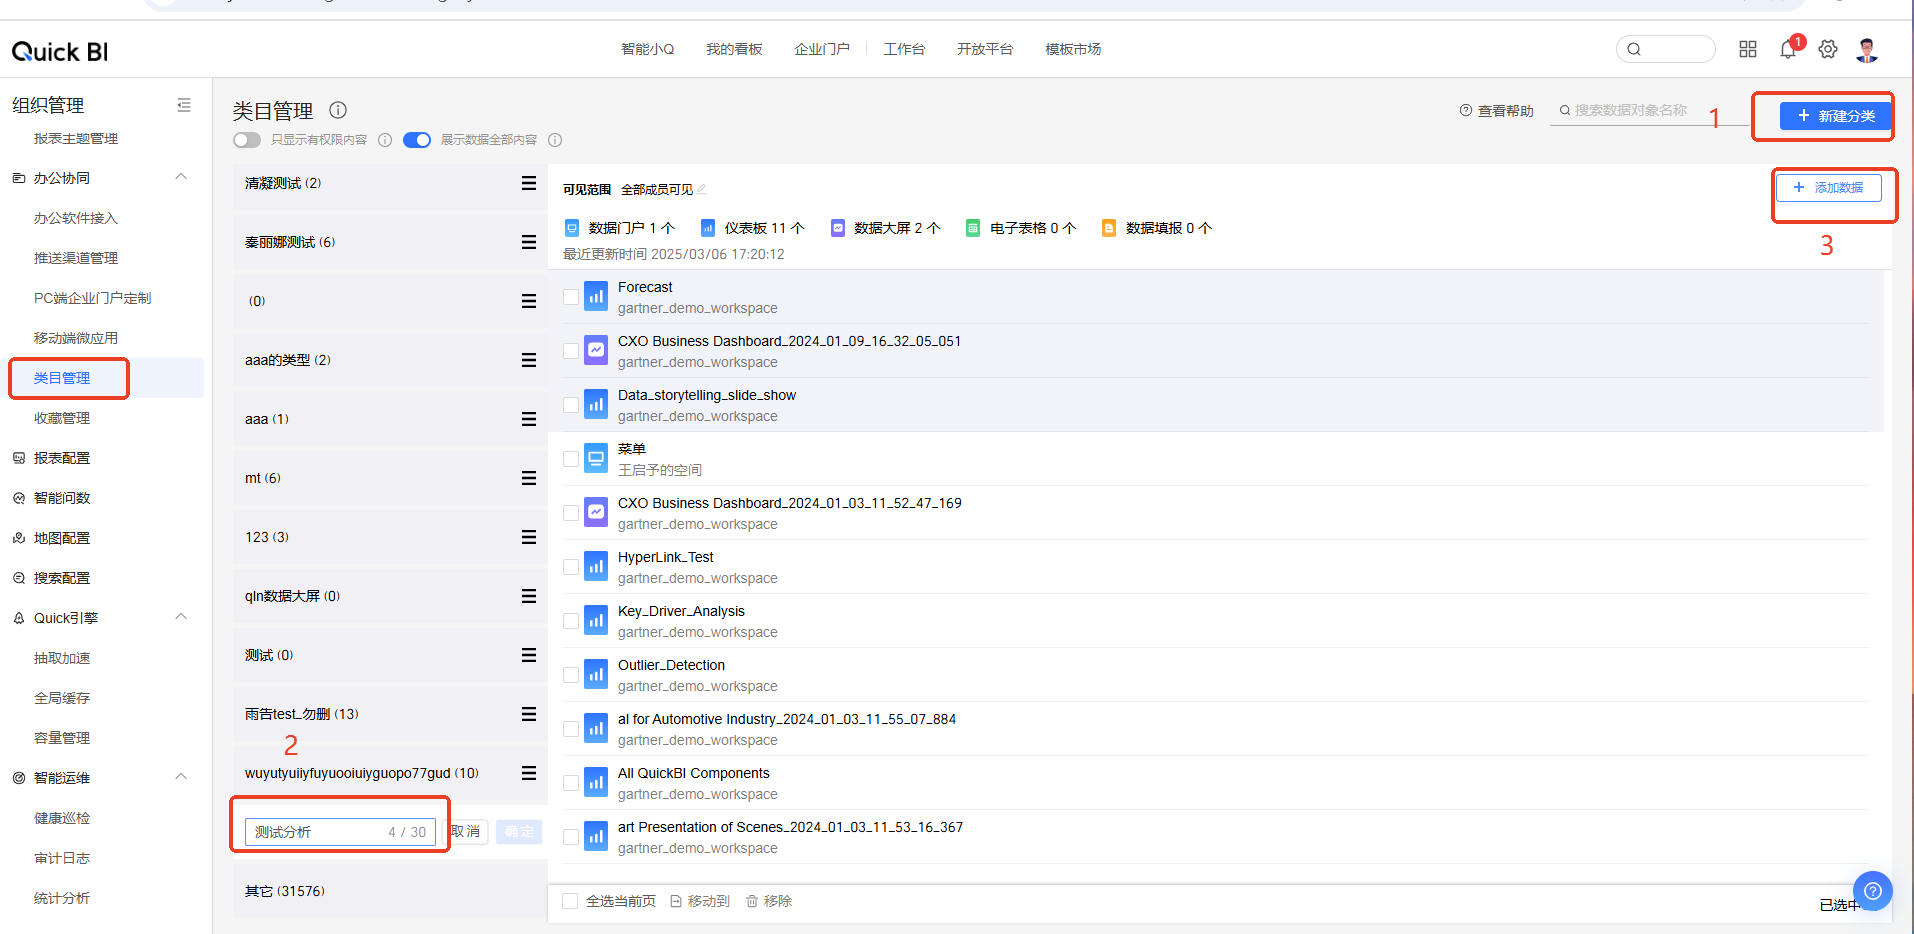Collapse the 办公协同 sidebar section
Viewport: 1914px width, 934px height.
[x=181, y=177]
